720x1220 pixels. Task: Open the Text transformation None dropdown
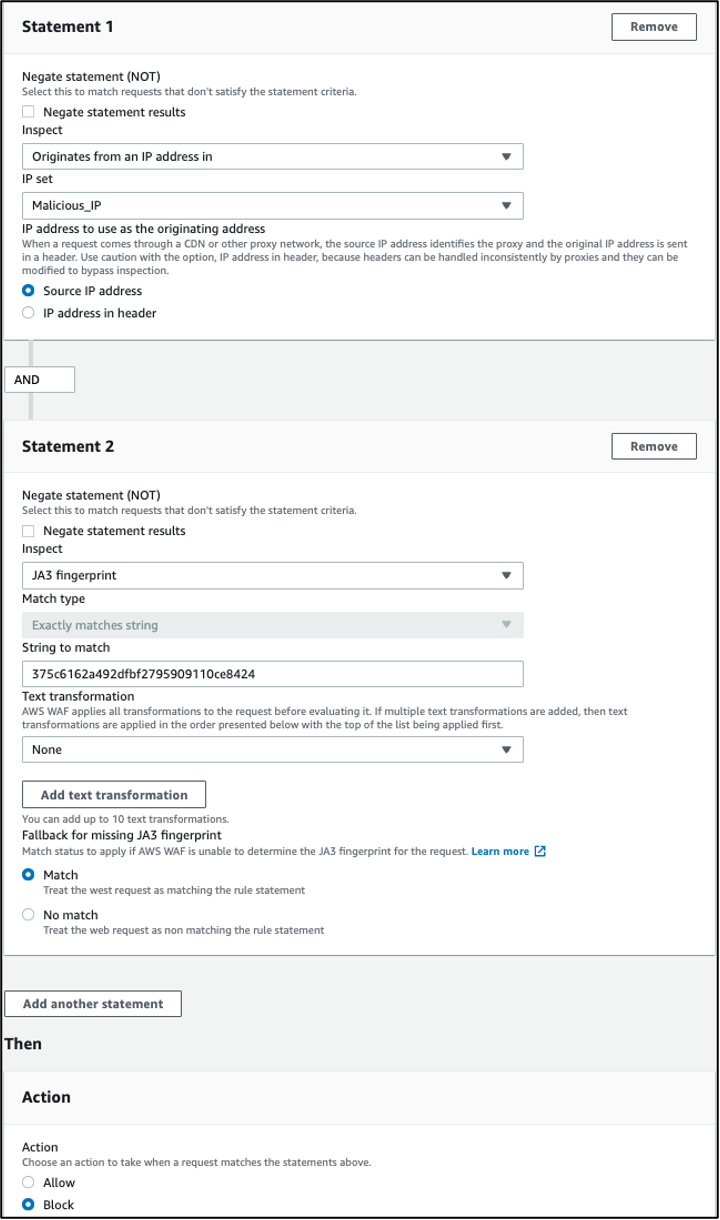click(272, 749)
